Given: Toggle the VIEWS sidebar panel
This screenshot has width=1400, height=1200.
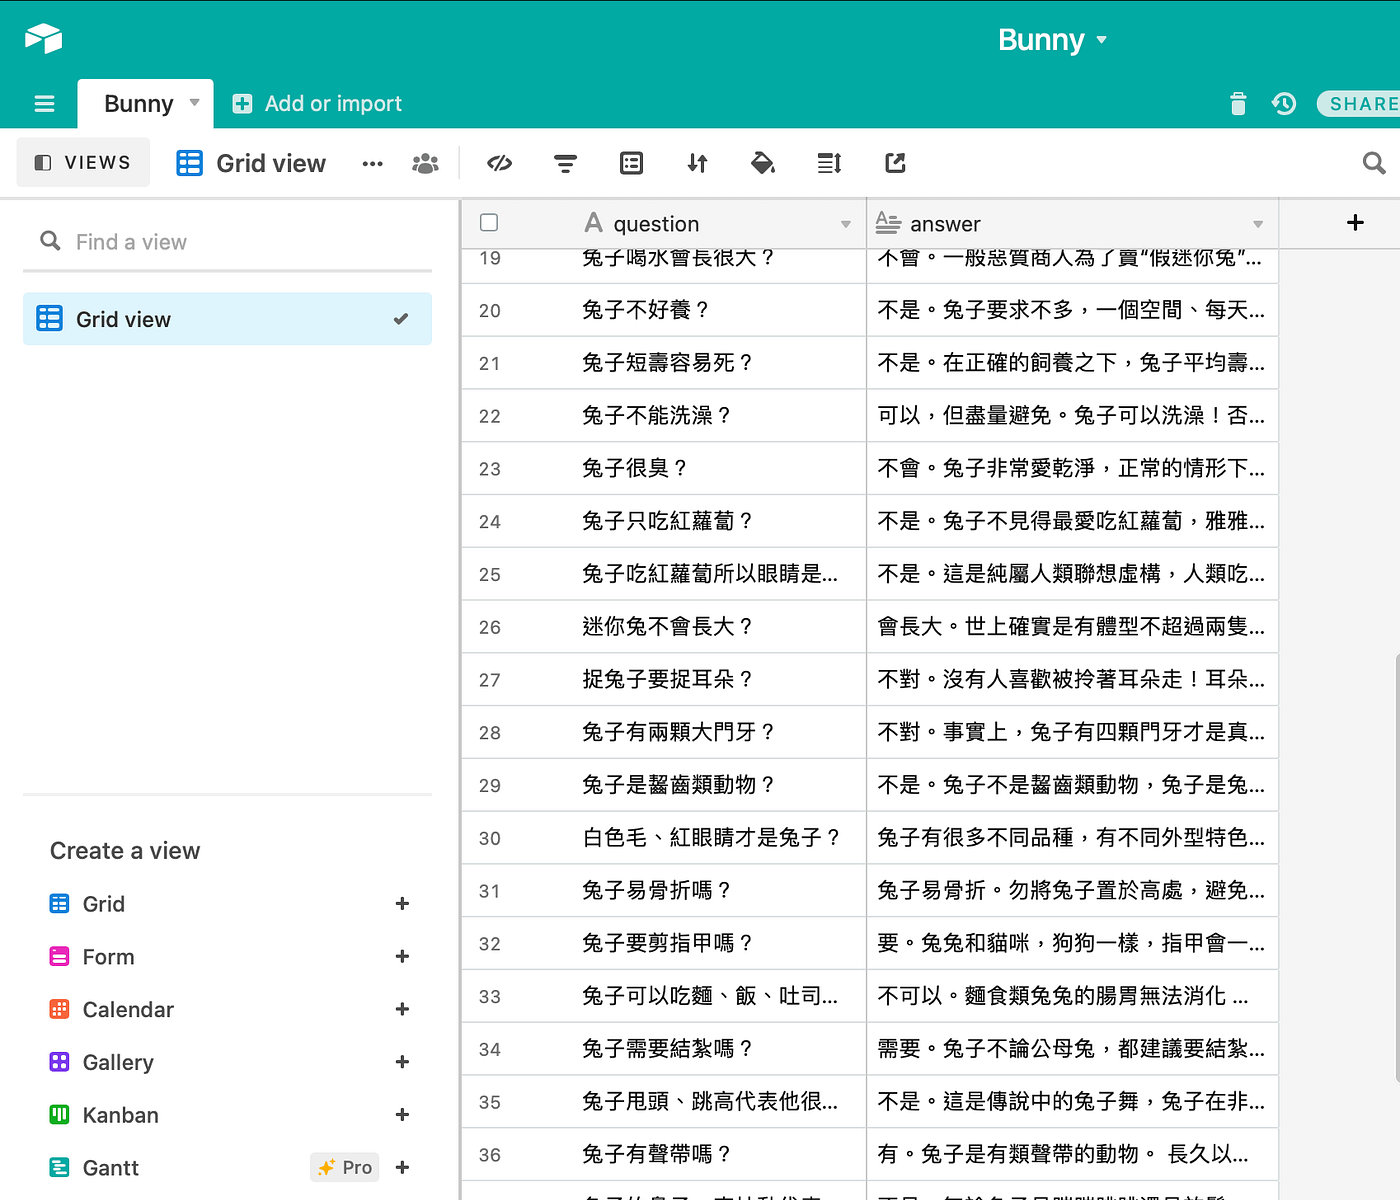Looking at the screenshot, I should (83, 162).
